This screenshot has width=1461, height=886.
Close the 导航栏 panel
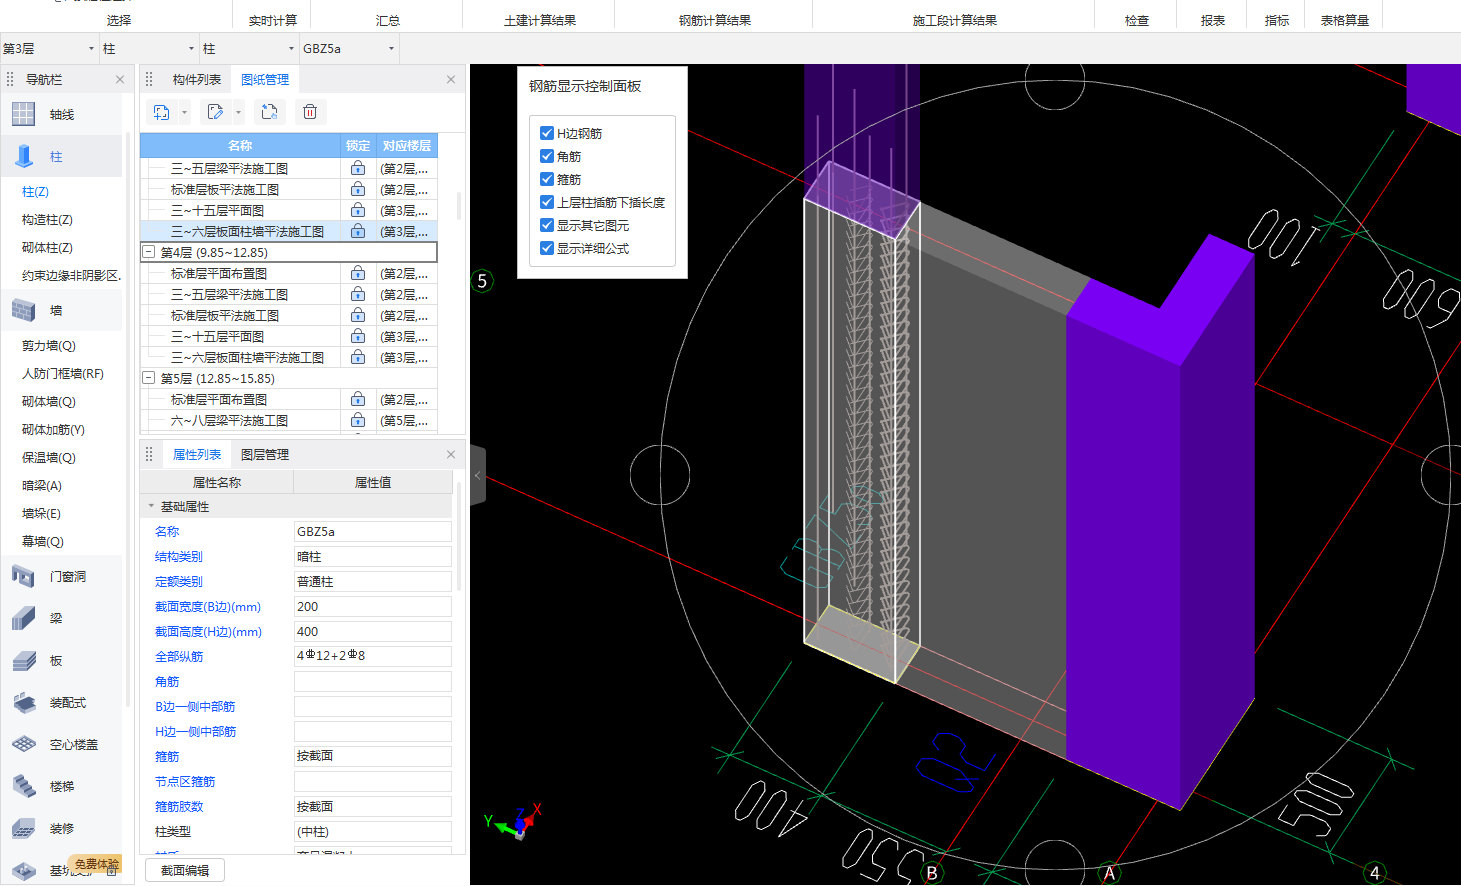[120, 79]
